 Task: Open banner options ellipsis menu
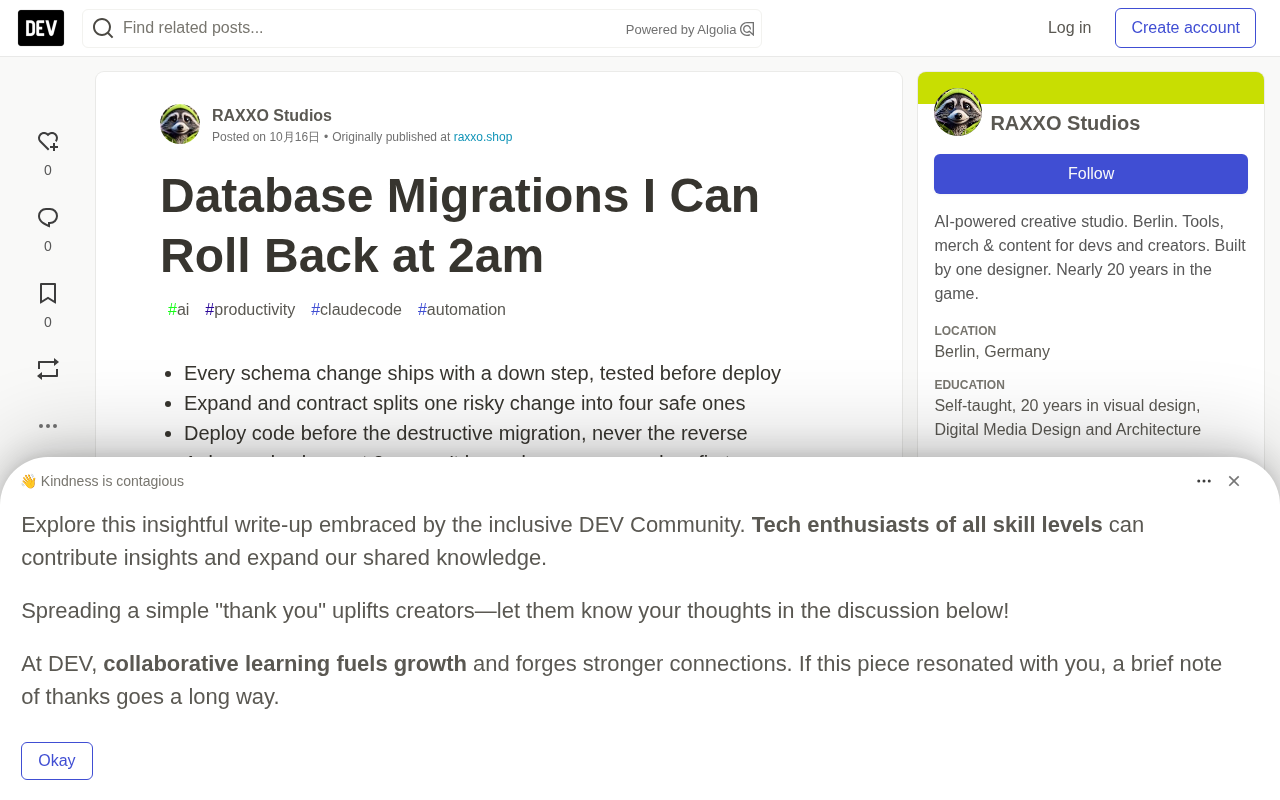(x=1204, y=481)
